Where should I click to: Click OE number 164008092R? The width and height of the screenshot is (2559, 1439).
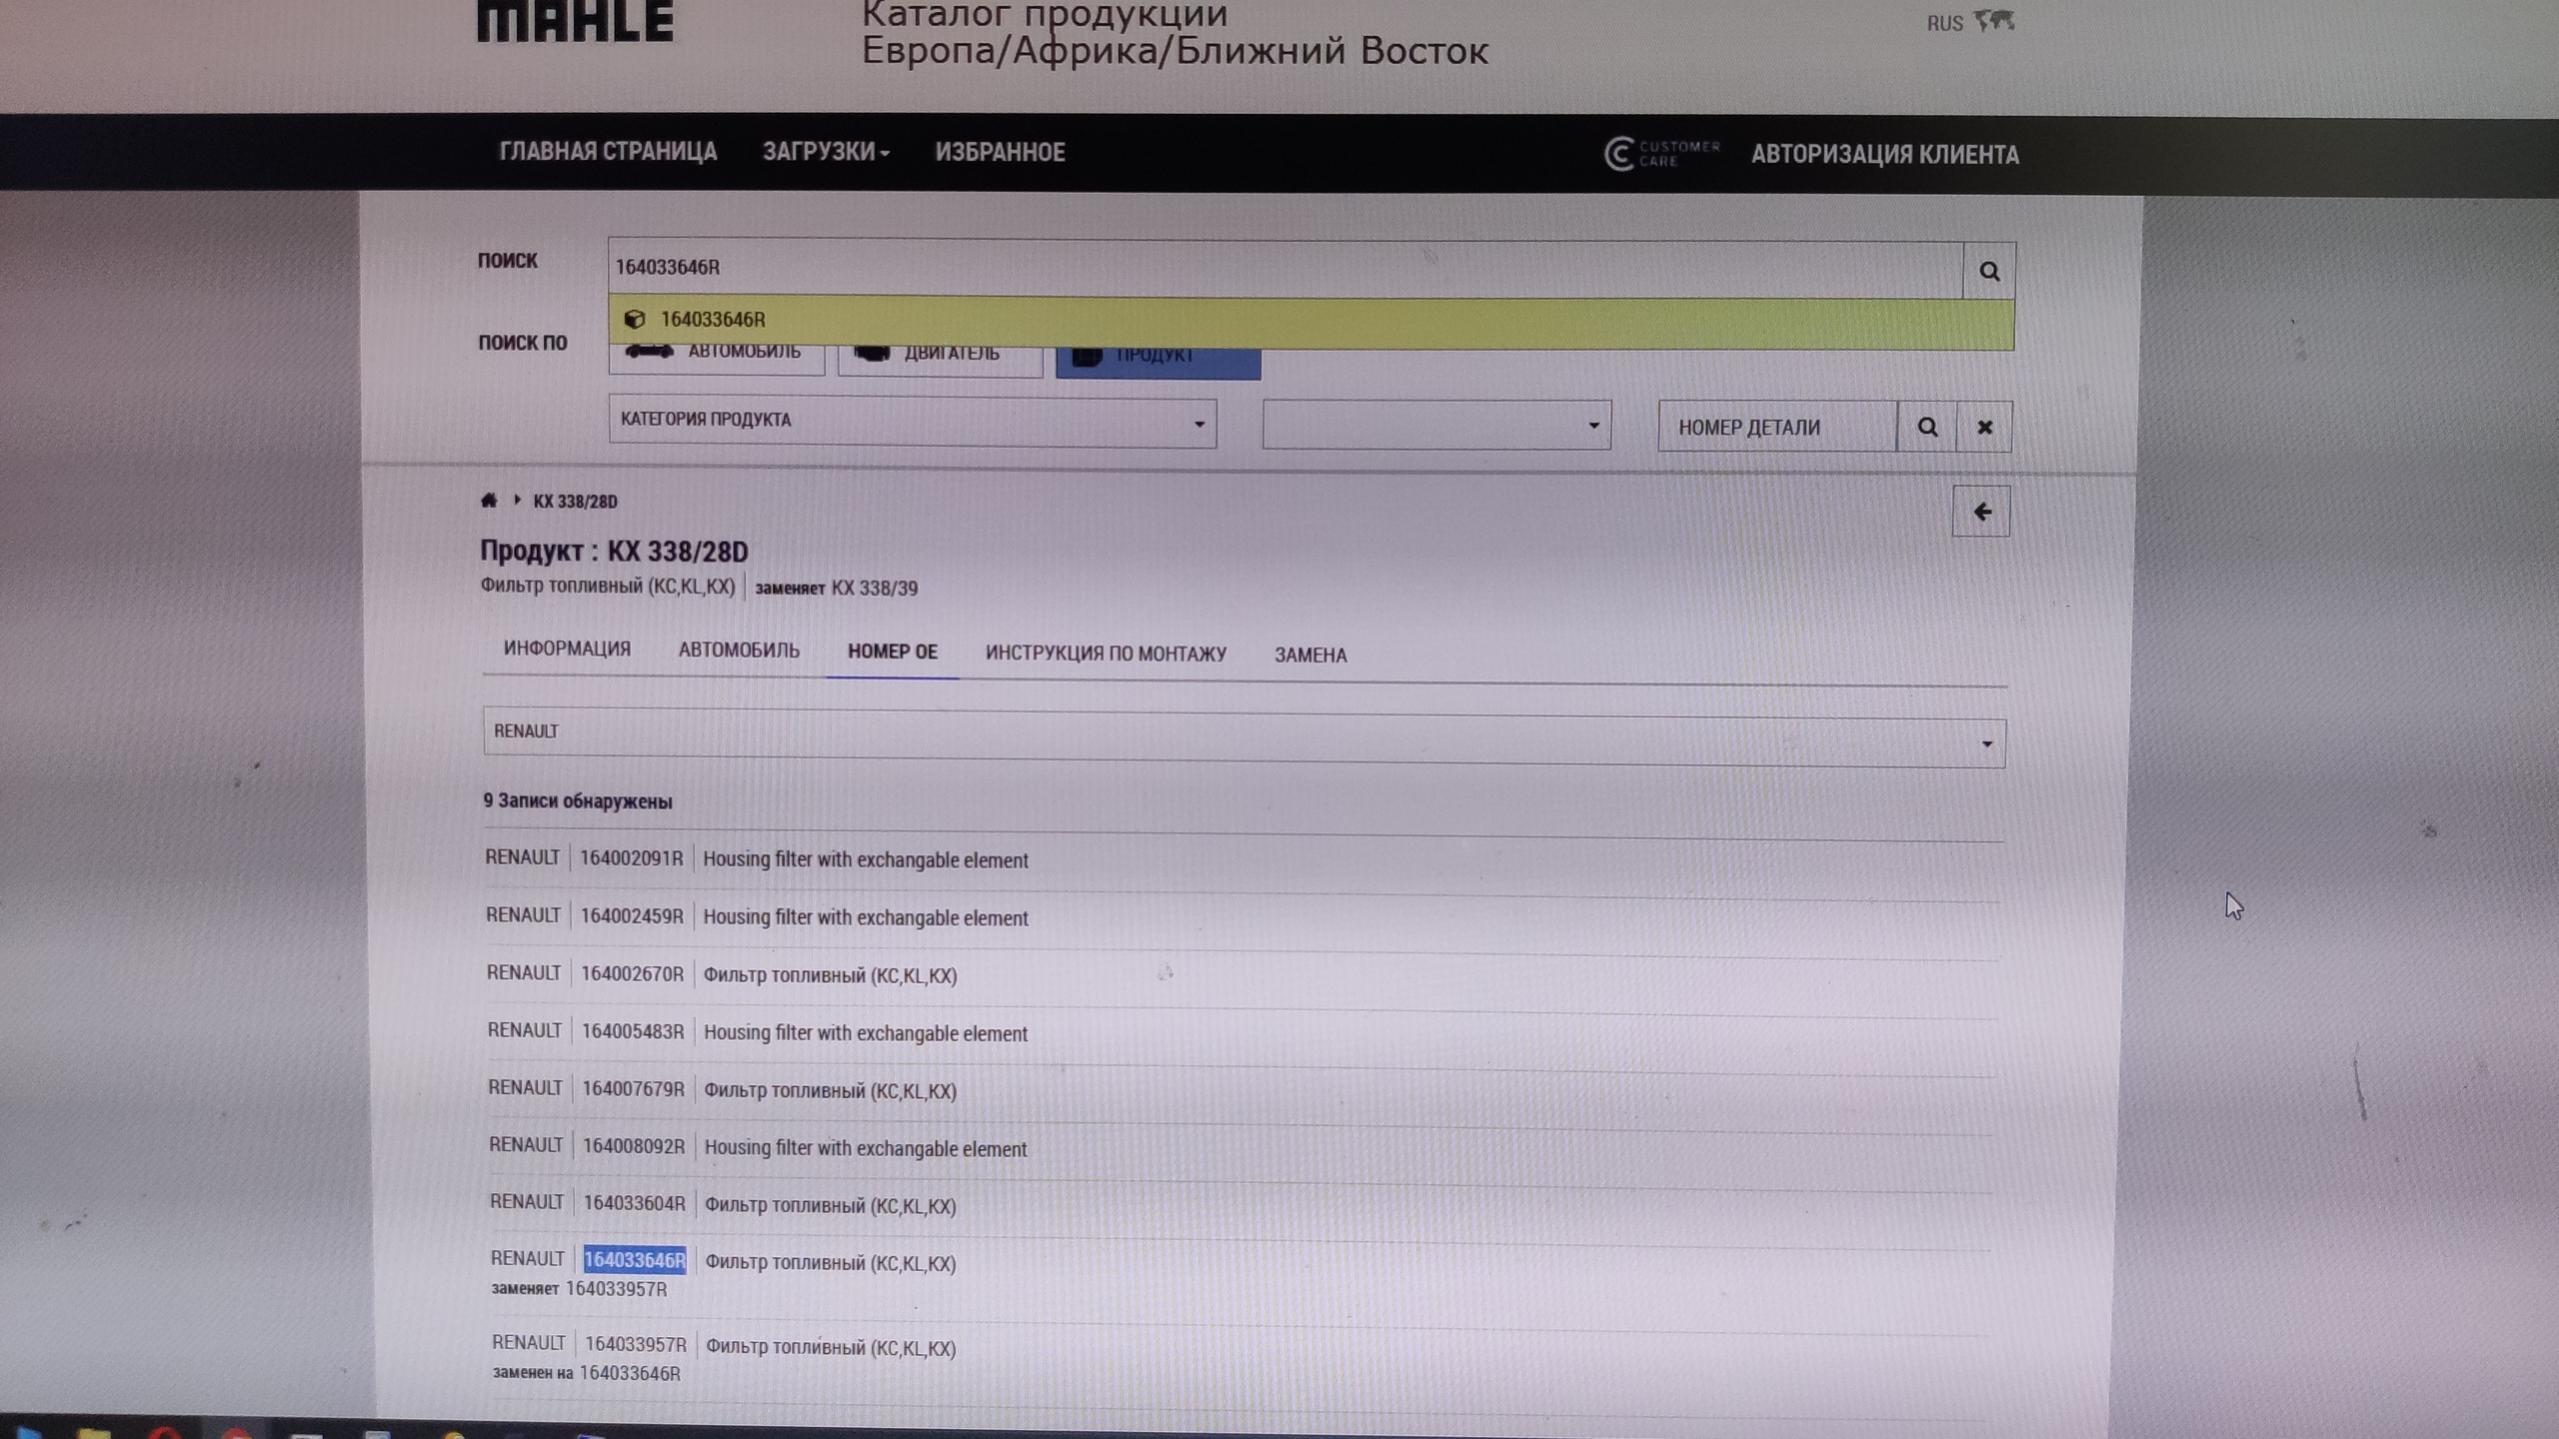click(x=634, y=1146)
